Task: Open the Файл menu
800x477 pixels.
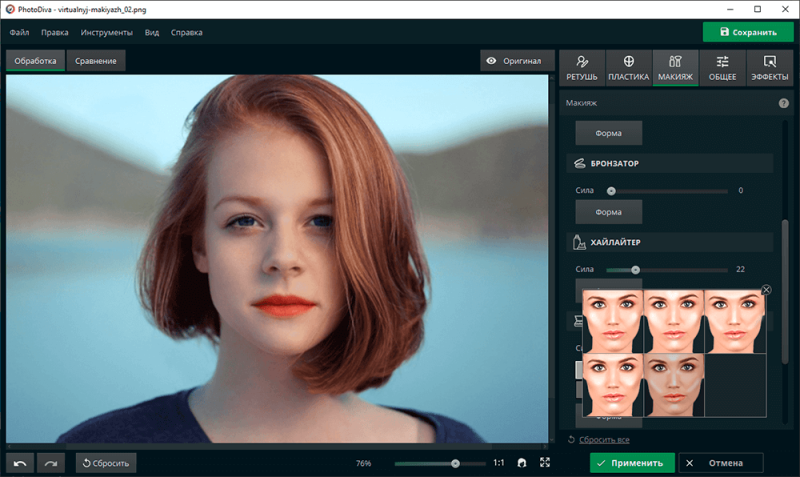Action: [19, 32]
